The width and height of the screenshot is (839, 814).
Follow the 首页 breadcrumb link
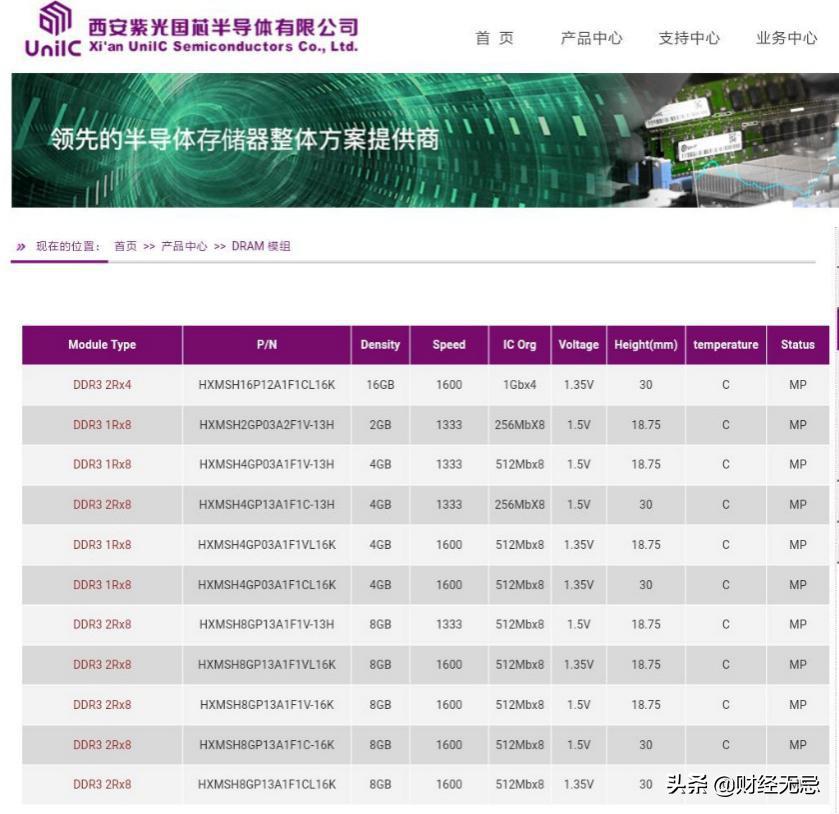coord(126,246)
